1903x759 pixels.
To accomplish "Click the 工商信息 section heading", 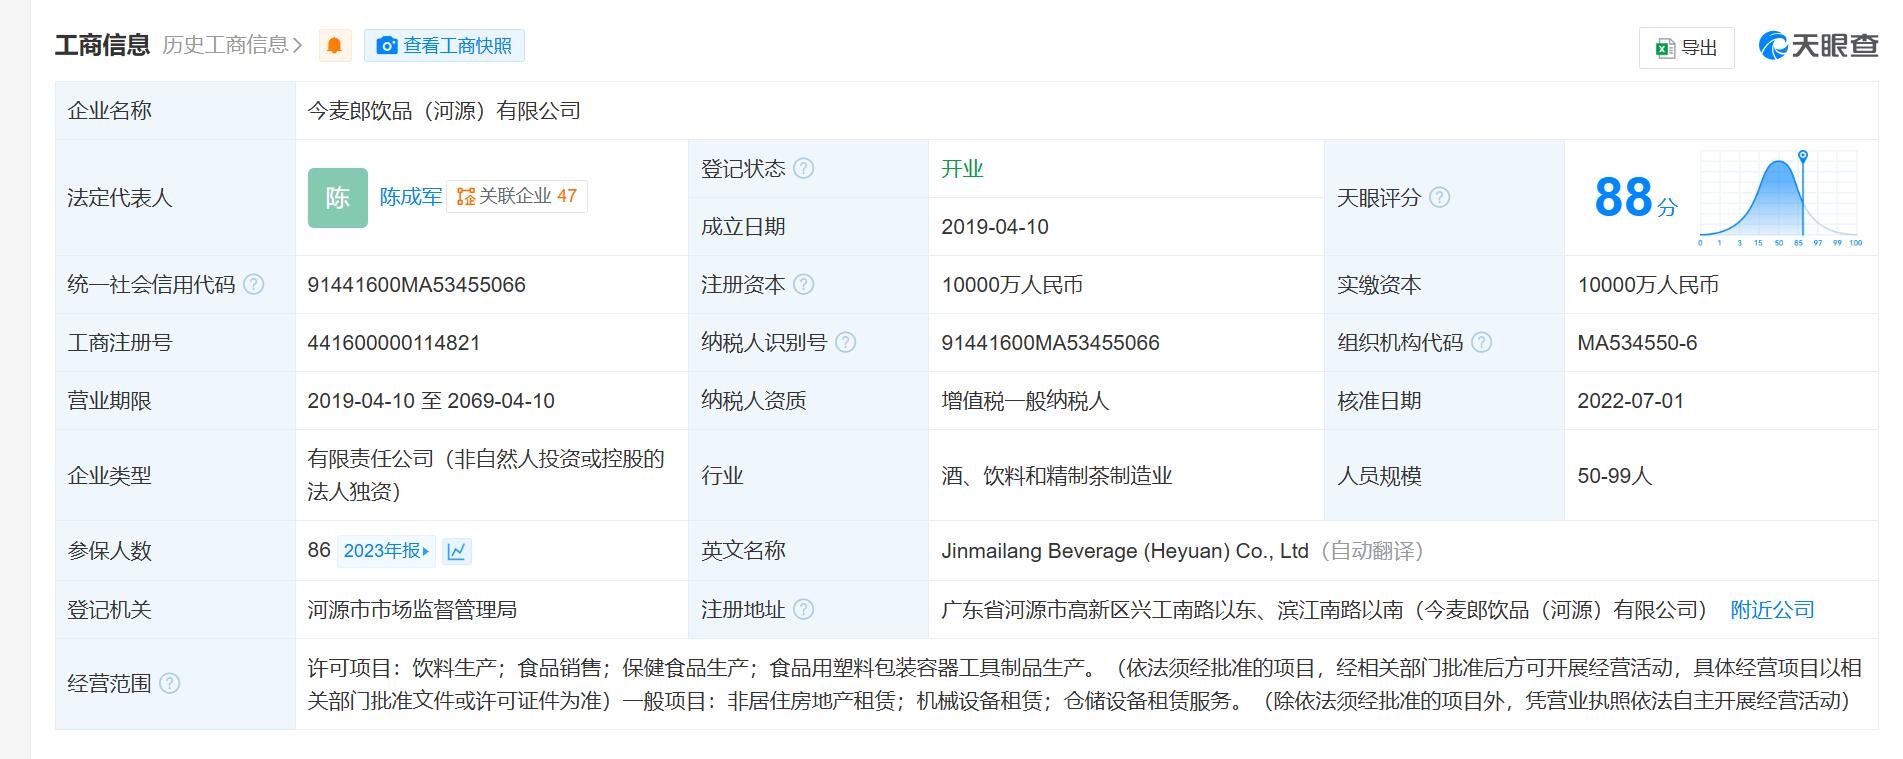I will click(x=102, y=45).
